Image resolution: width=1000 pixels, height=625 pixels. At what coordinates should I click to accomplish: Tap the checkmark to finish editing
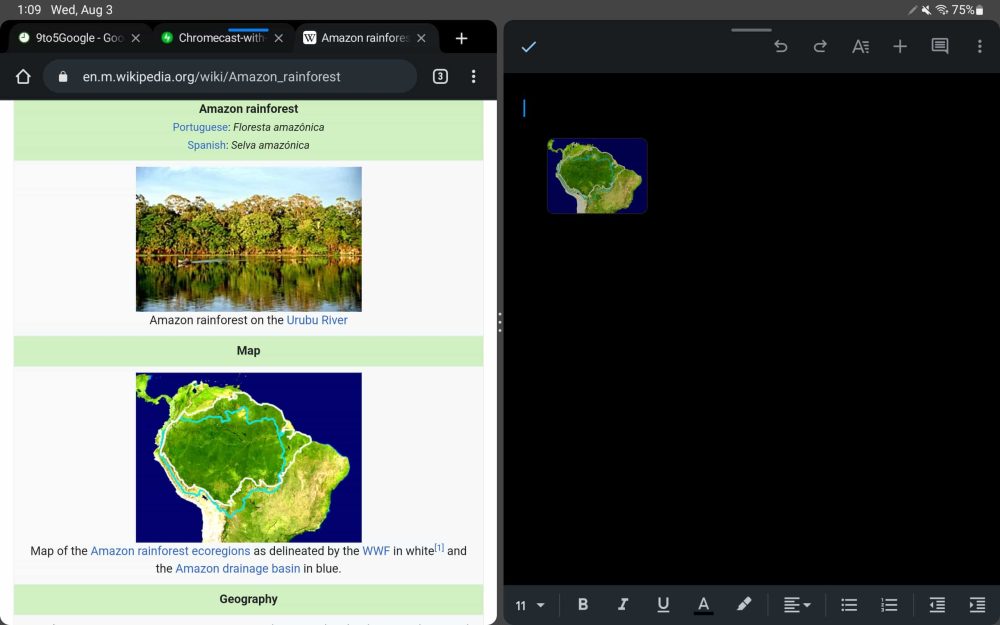[529, 47]
